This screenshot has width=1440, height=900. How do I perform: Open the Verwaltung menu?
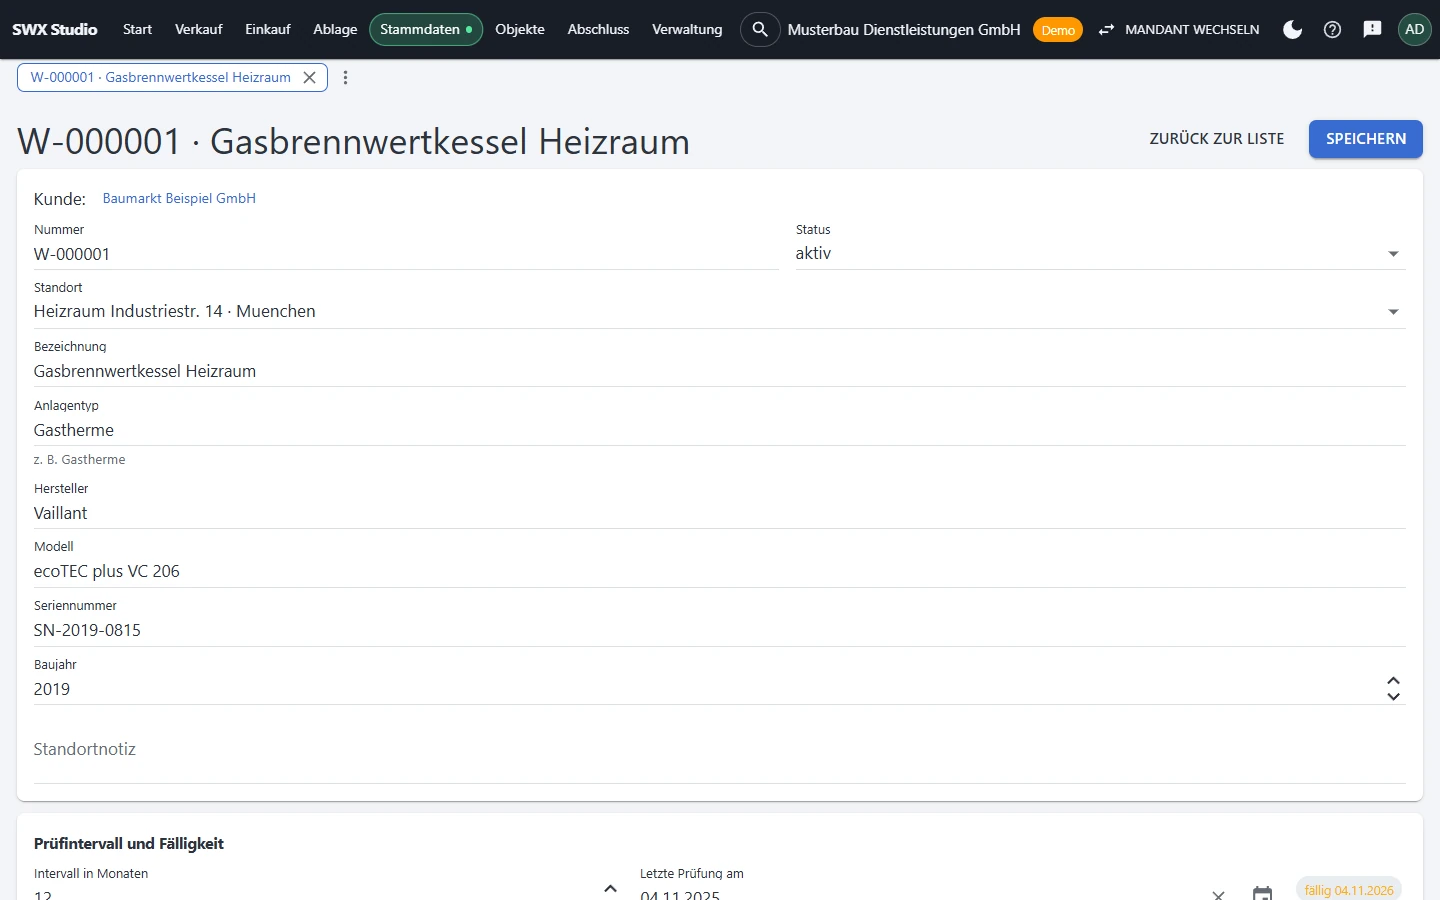click(x=687, y=30)
